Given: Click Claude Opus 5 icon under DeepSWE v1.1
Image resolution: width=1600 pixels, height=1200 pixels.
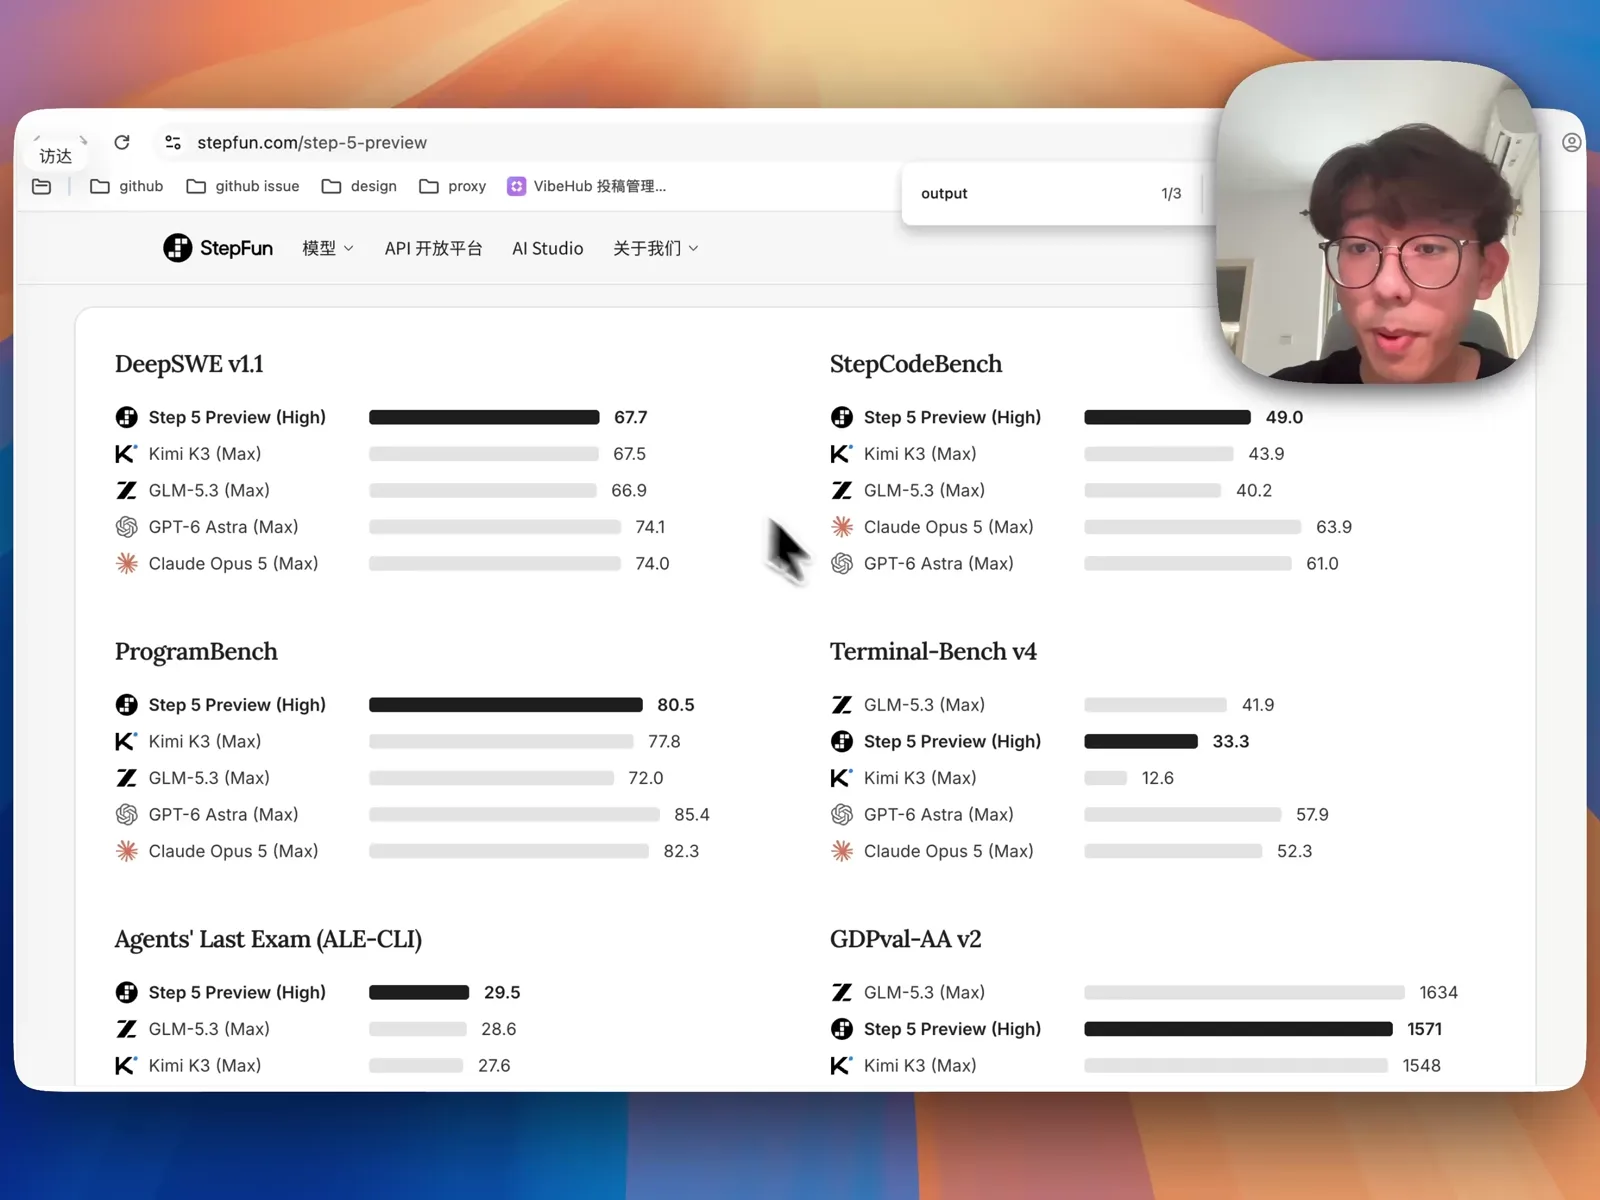Looking at the screenshot, I should [126, 563].
